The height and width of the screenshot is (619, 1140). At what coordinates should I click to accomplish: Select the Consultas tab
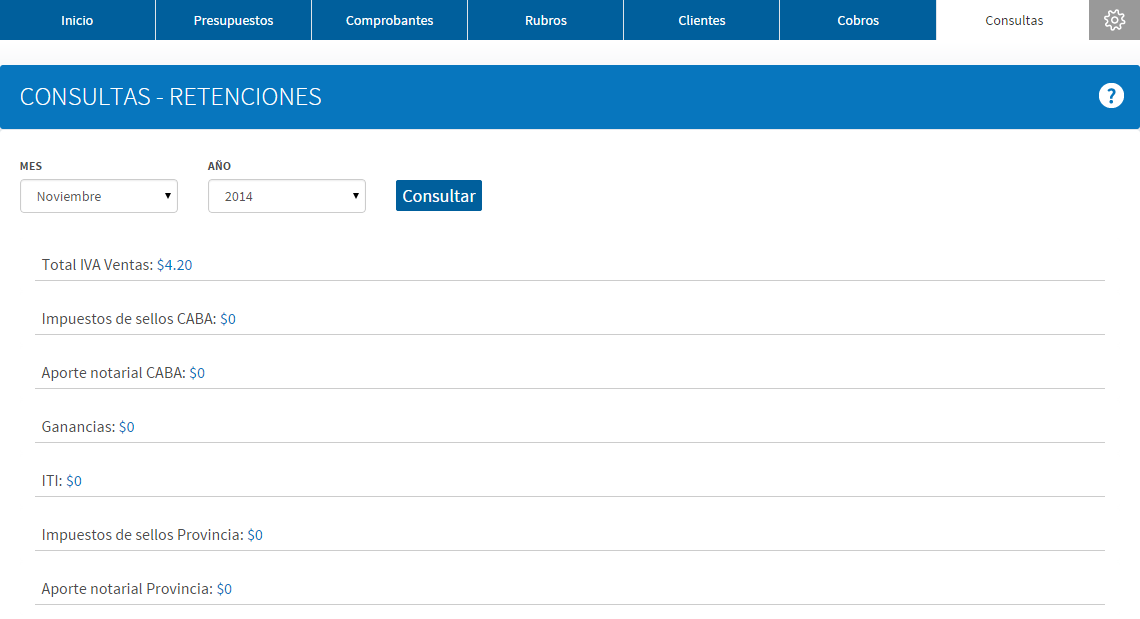tap(1013, 20)
